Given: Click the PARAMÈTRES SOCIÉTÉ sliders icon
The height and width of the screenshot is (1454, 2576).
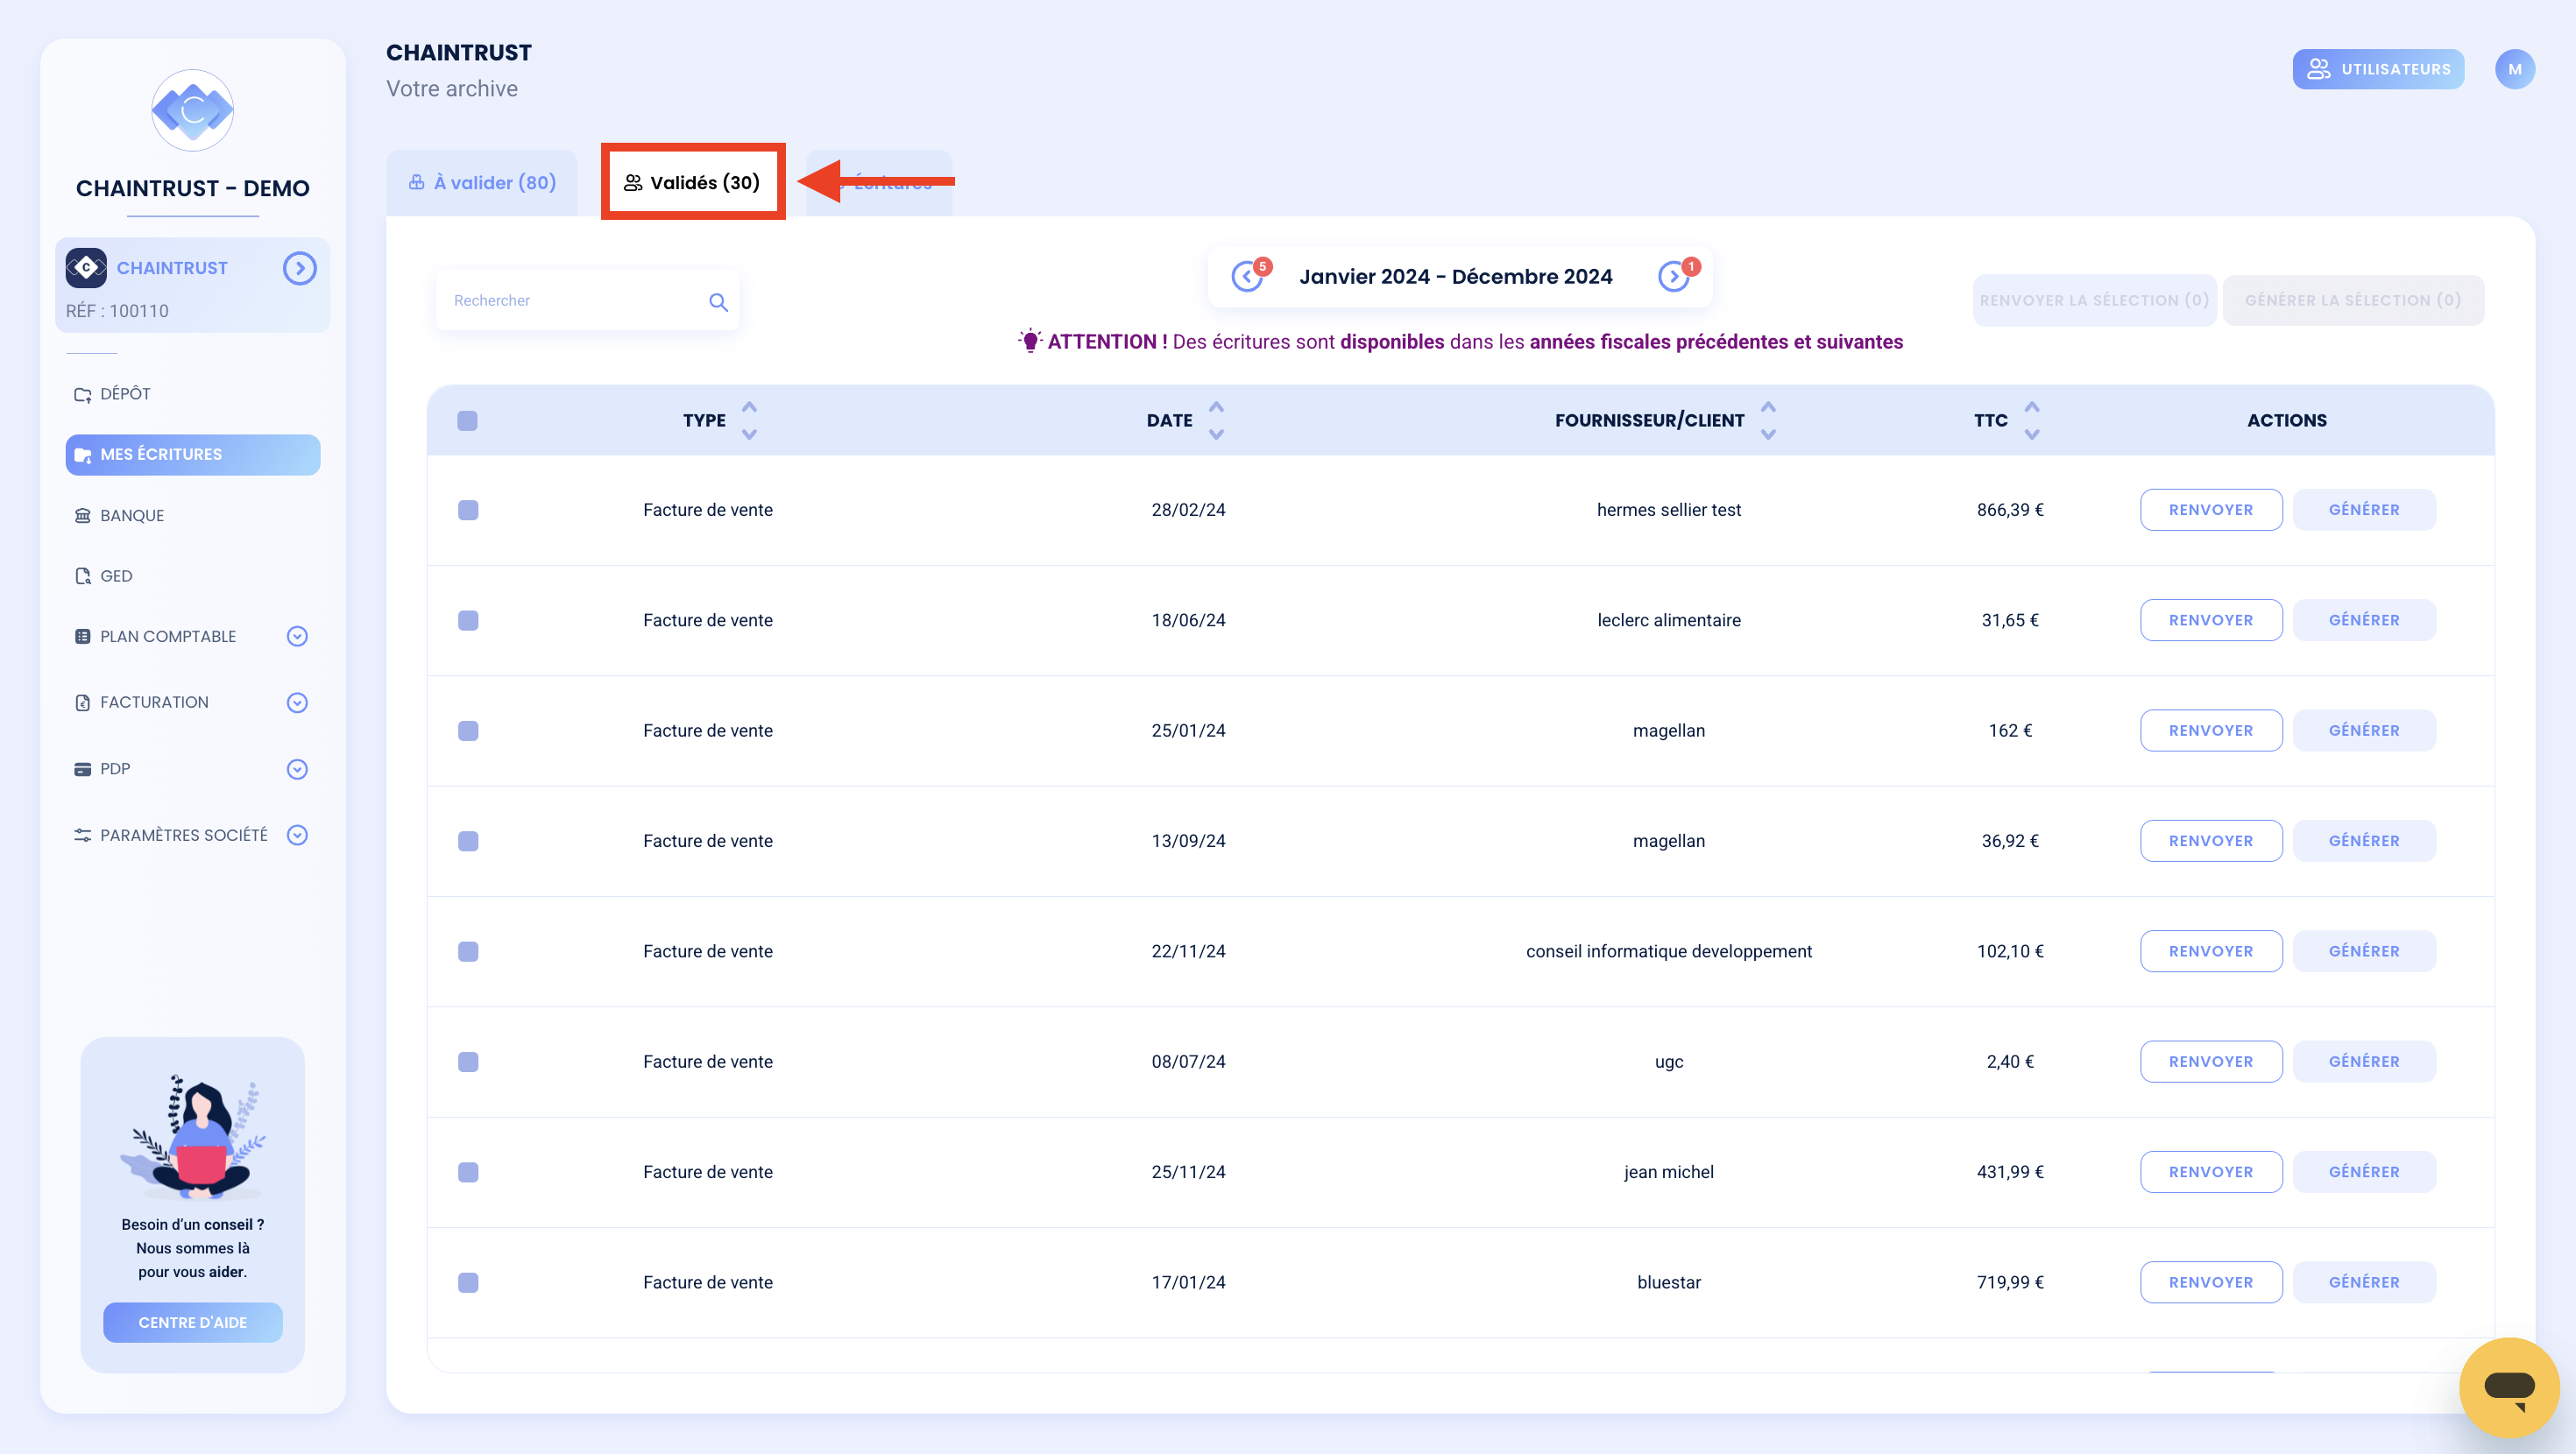Looking at the screenshot, I should 83,835.
